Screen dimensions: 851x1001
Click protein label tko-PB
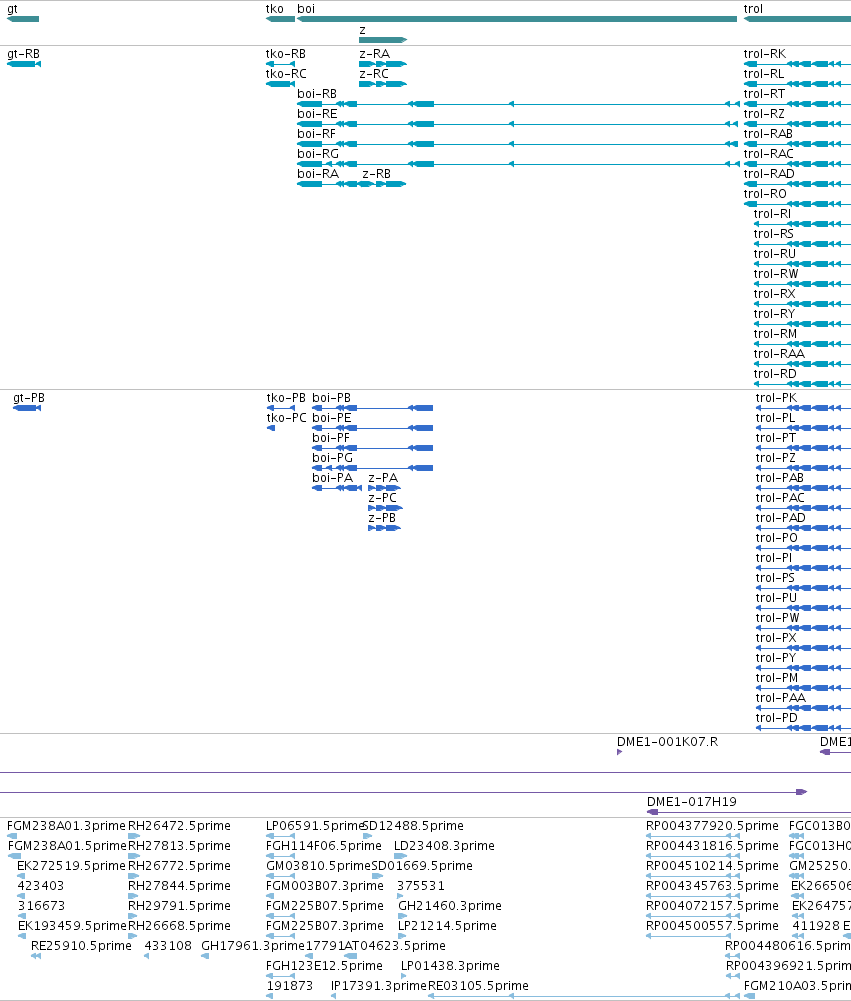pos(285,398)
